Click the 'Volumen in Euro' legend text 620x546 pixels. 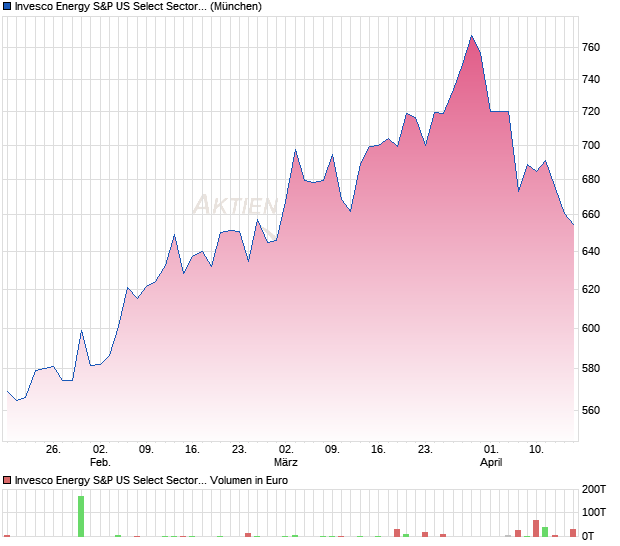(249, 480)
